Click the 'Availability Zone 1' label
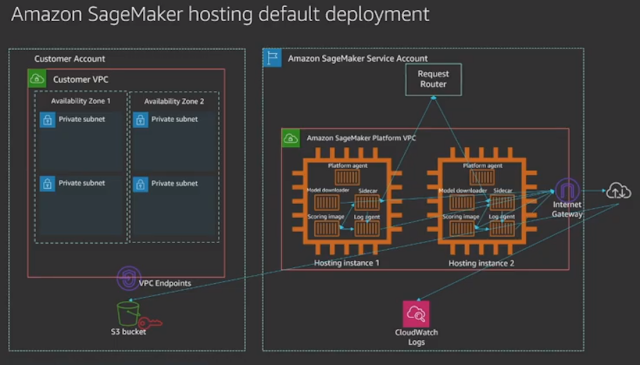Viewport: 640px width, 365px height. tap(80, 101)
